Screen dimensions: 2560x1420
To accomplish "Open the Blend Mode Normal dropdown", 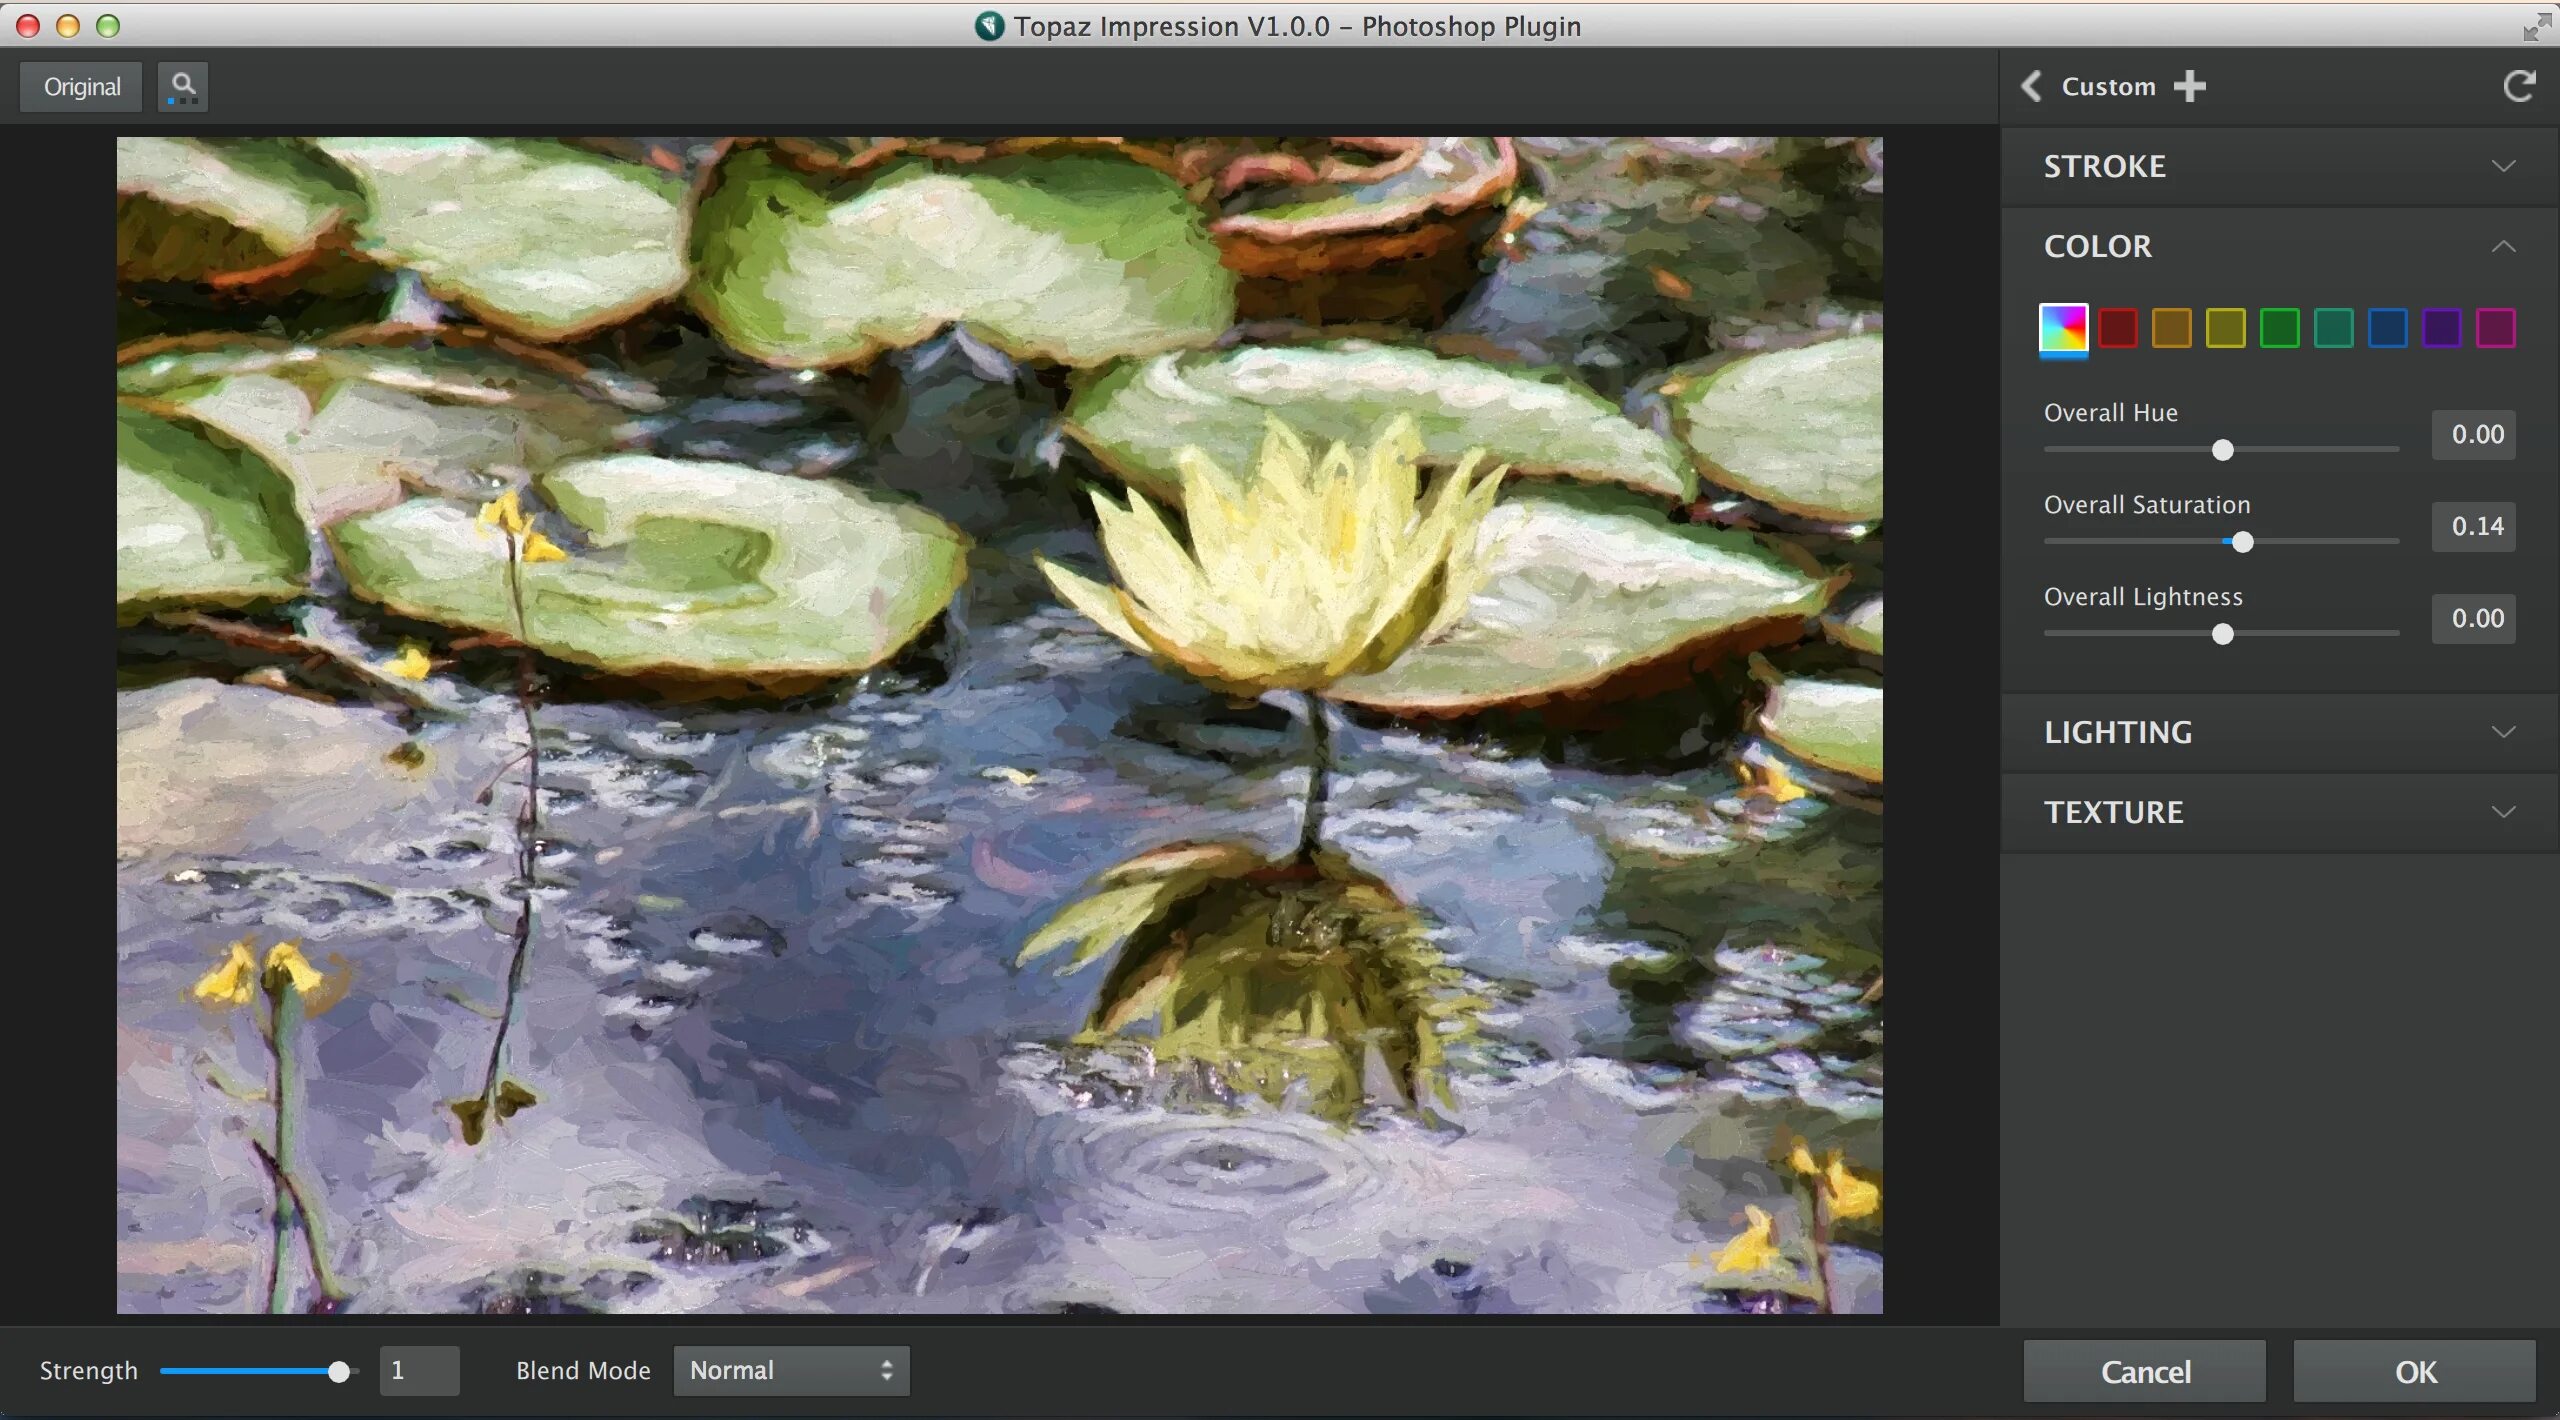I will click(x=791, y=1370).
